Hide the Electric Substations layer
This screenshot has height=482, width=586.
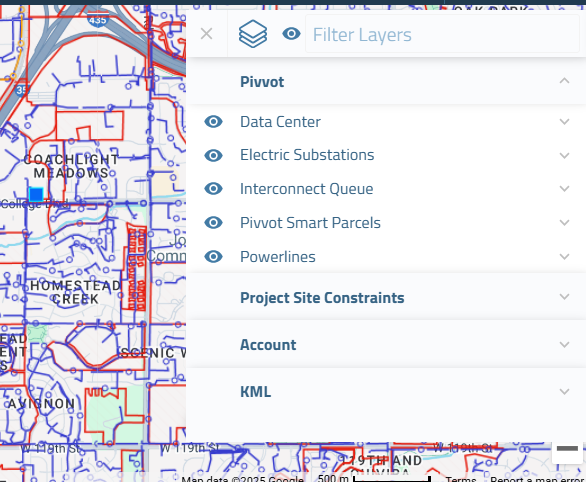213,155
